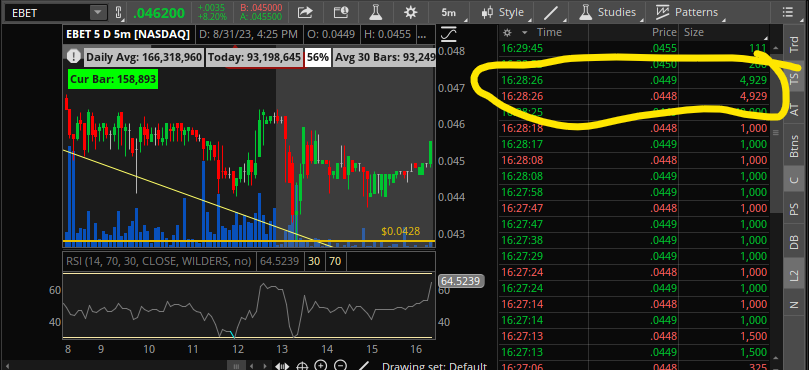Viewport: 809px width, 370px height.
Task: Open the symbol selector dropdown arrow
Action: pyautogui.click(x=97, y=12)
